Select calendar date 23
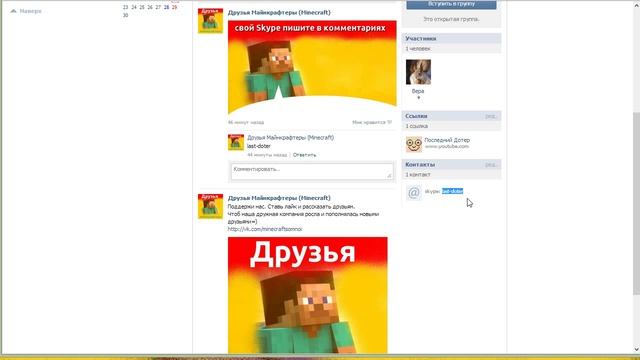Viewport: 640px width, 360px height. [125, 7]
